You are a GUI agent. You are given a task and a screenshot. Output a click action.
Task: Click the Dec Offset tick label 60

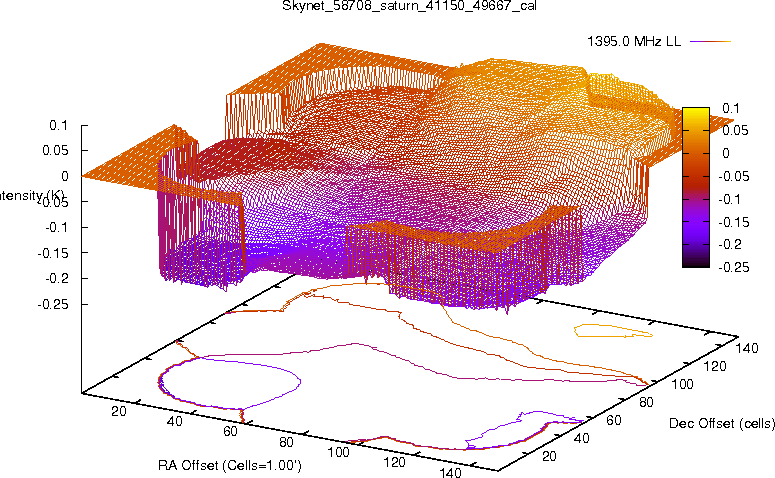[x=614, y=421]
